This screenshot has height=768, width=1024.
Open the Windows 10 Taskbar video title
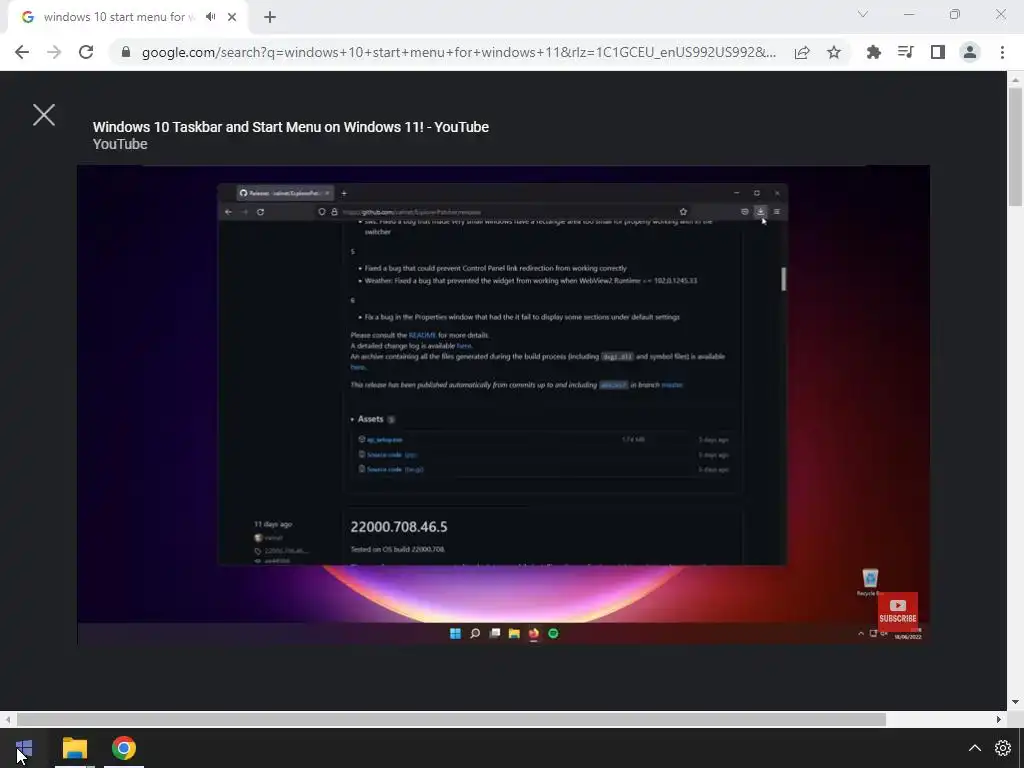pyautogui.click(x=291, y=127)
